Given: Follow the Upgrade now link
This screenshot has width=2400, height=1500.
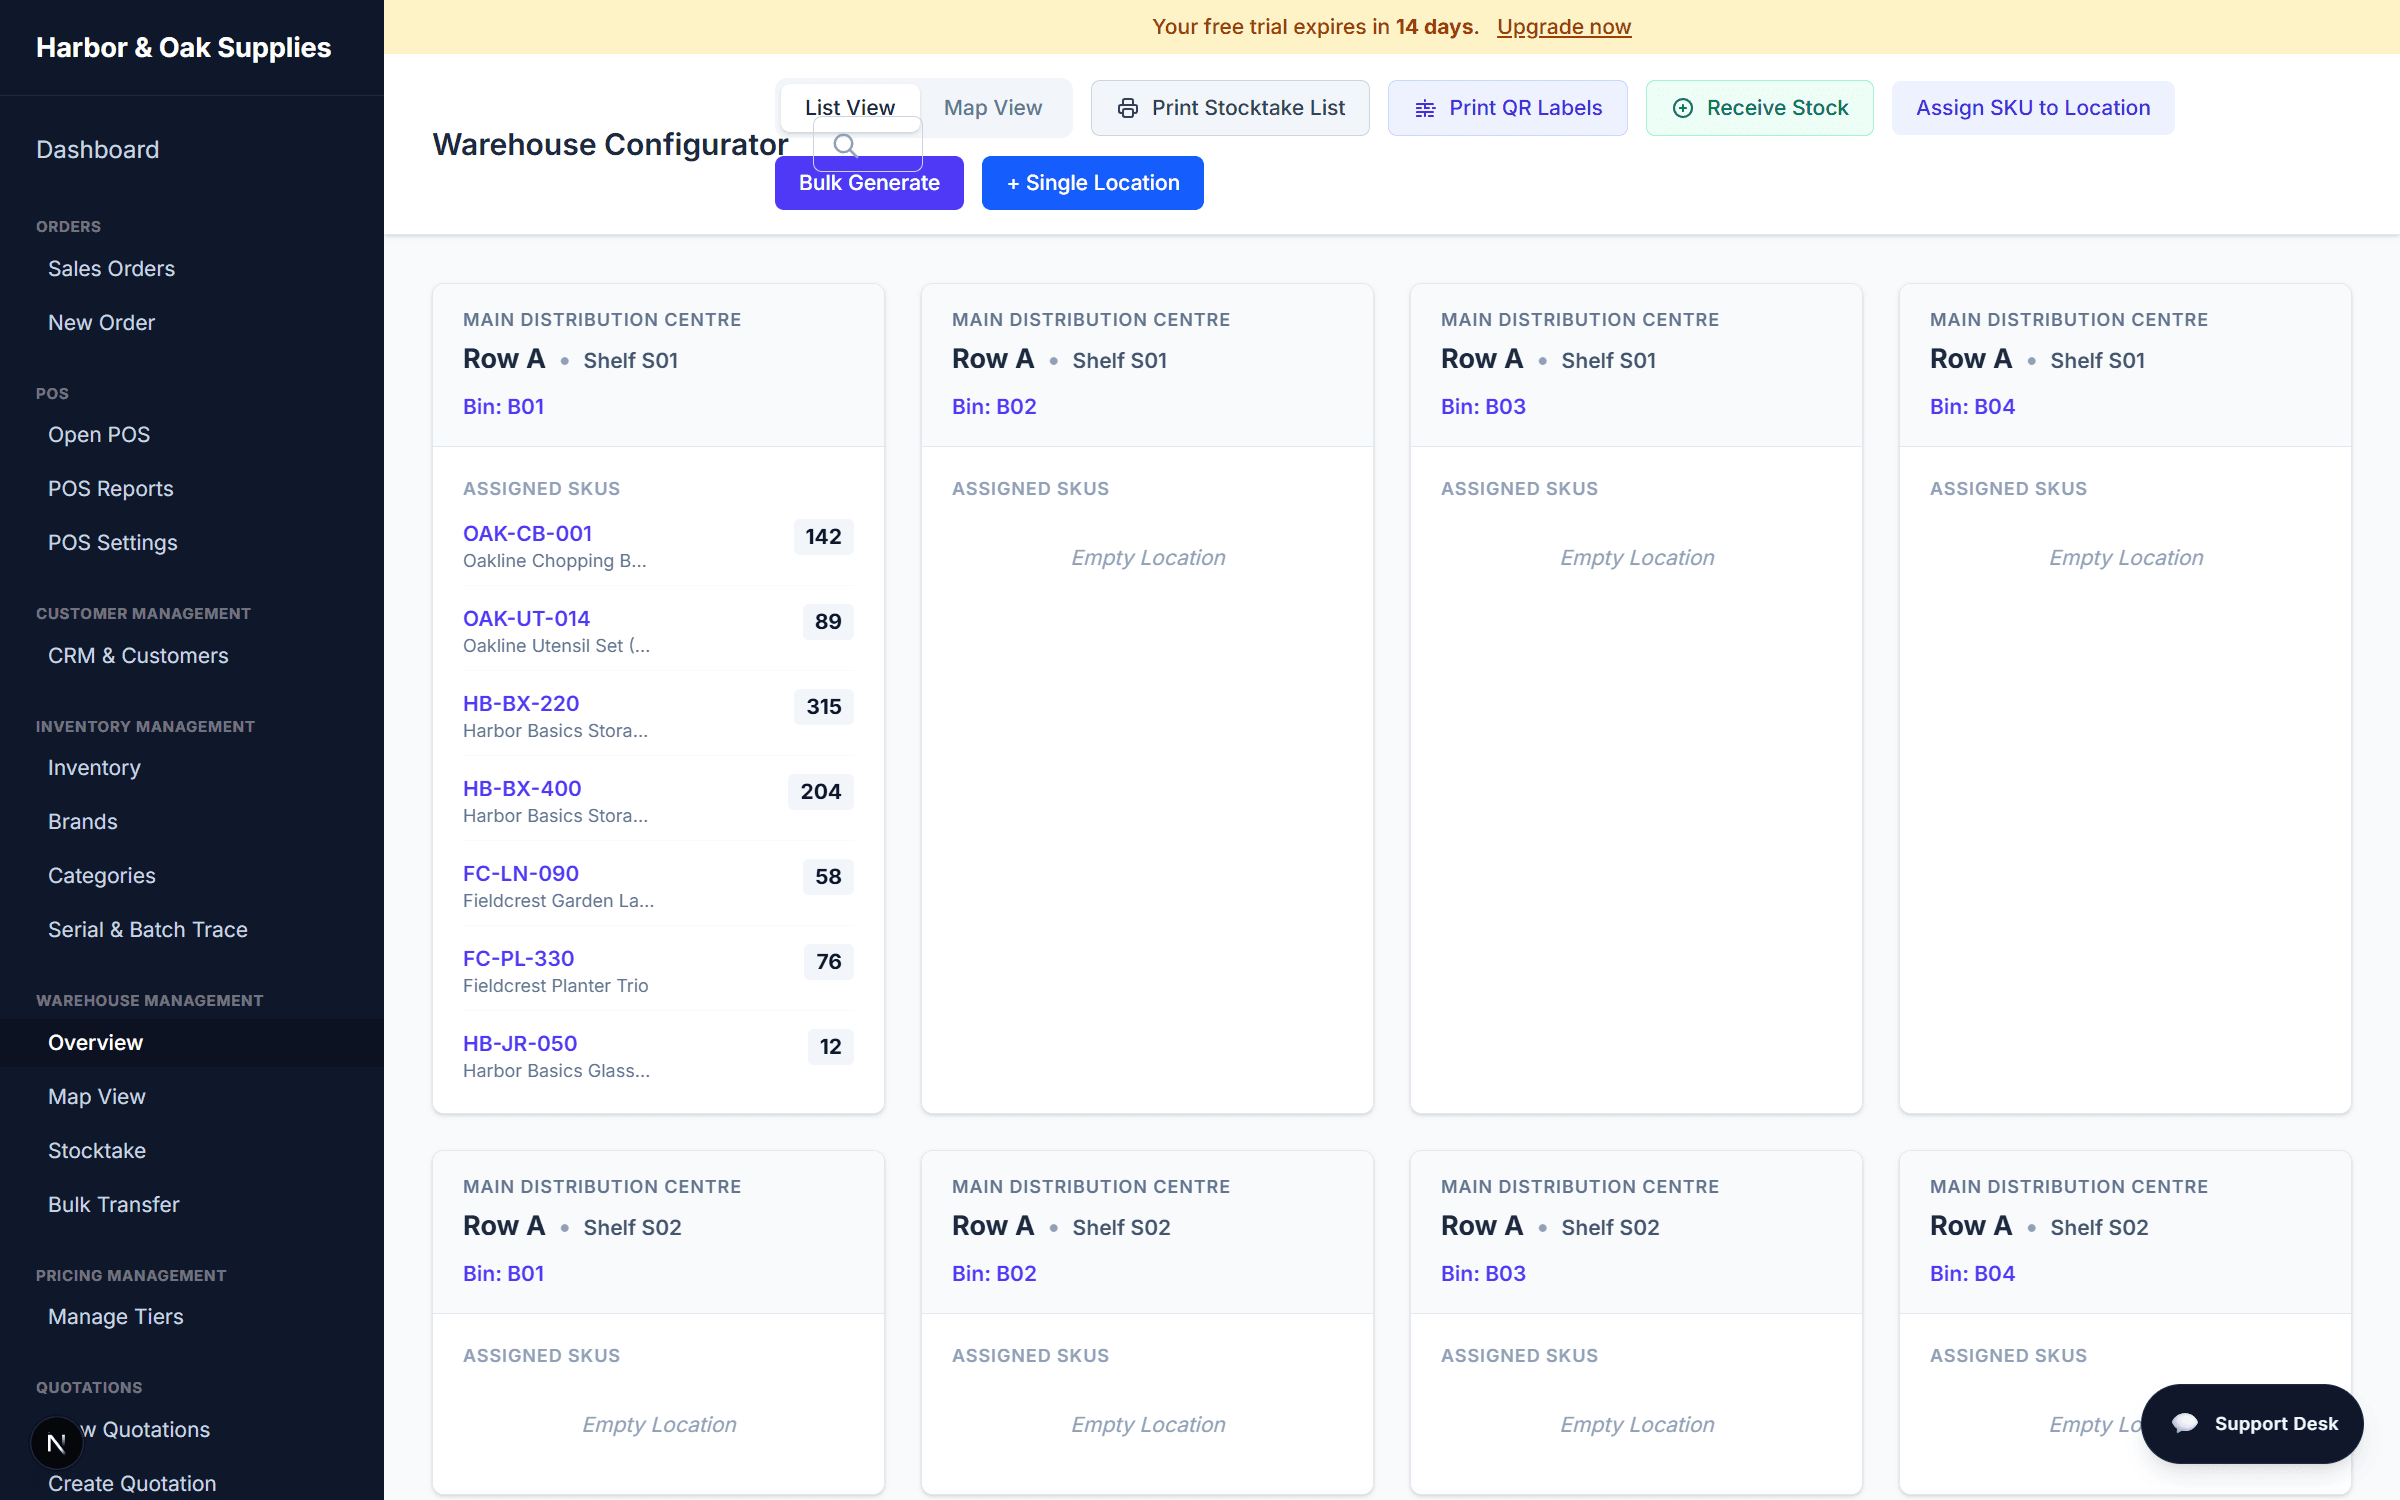Looking at the screenshot, I should (1564, 27).
